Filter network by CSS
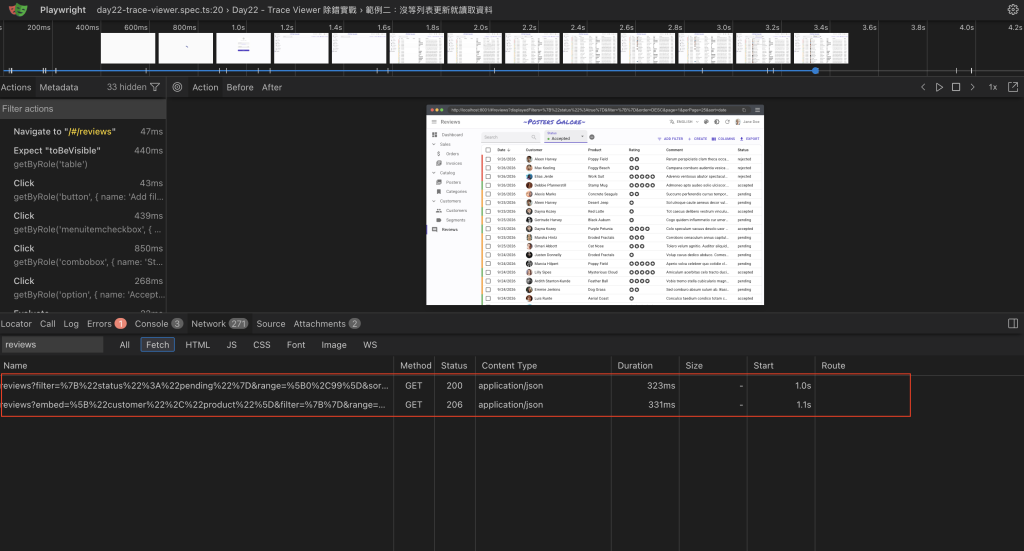1024x551 pixels. (262, 345)
